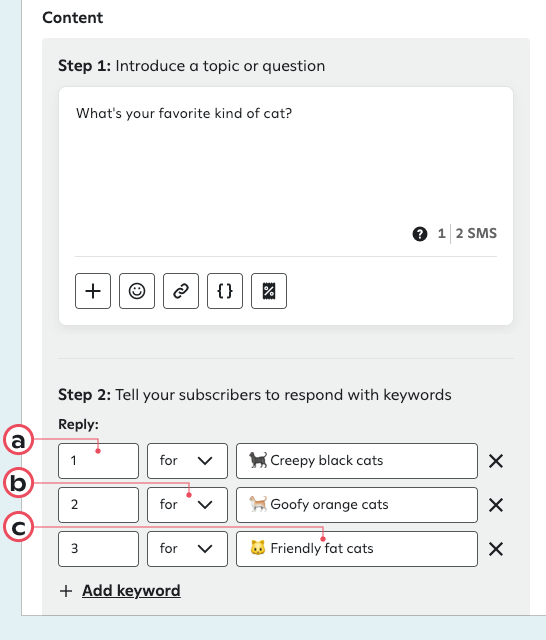Open the SMS count help question icon
The height and width of the screenshot is (640, 546).
point(420,234)
